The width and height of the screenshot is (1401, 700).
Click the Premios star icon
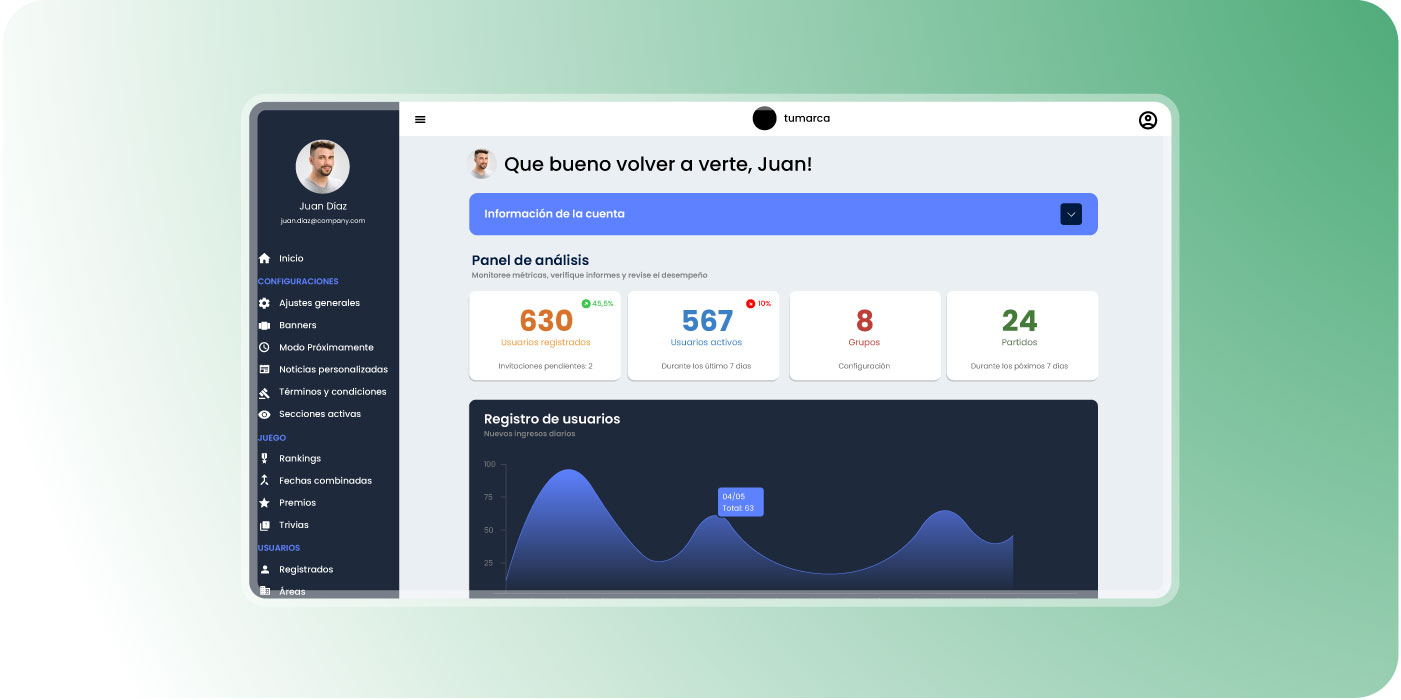[x=264, y=503]
